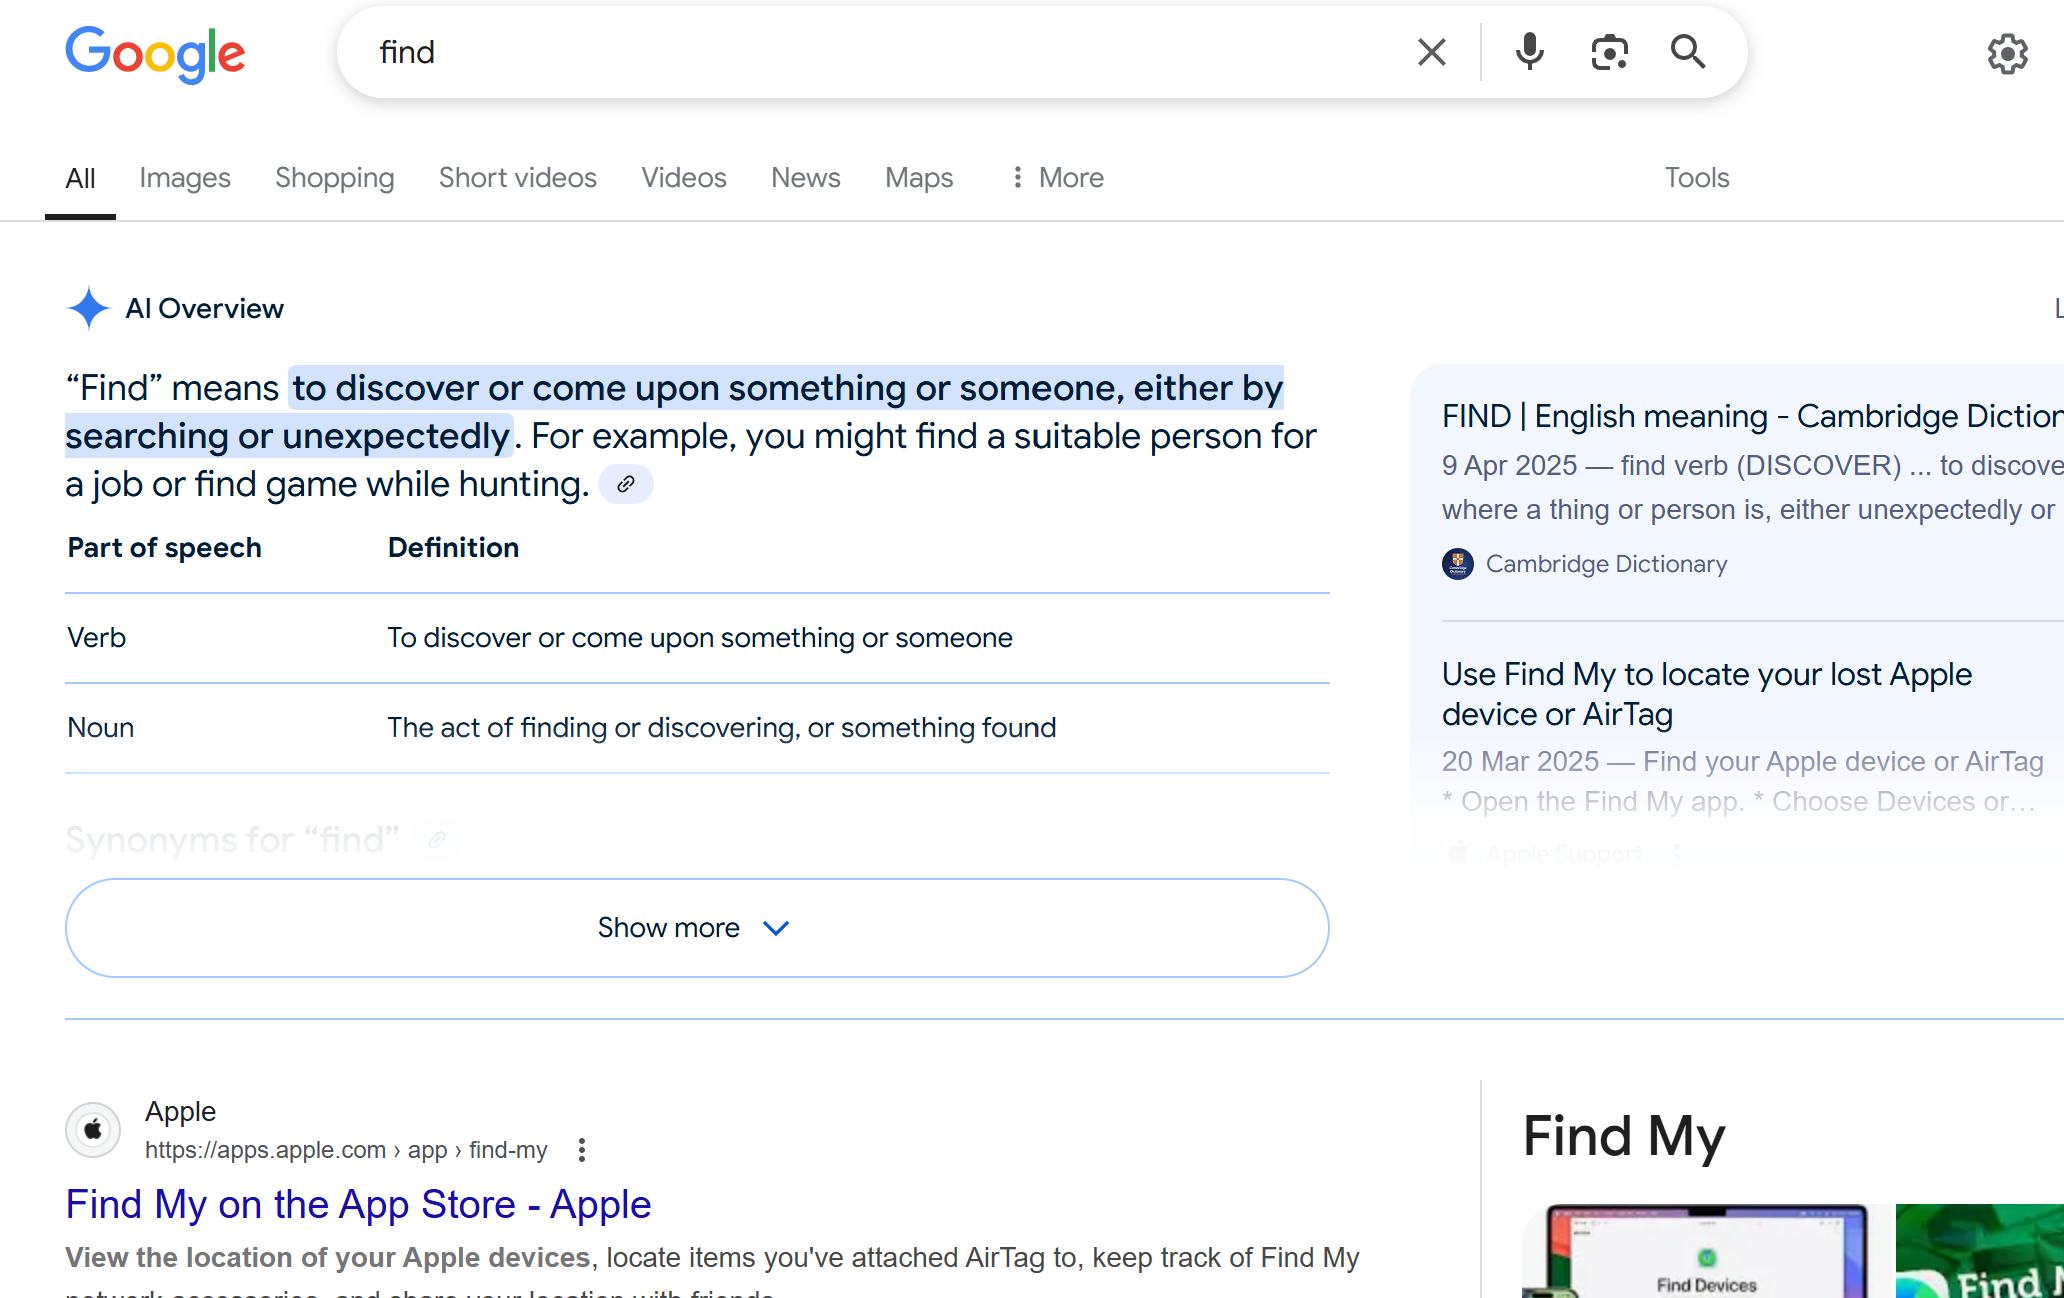2064x1298 pixels.
Task: Open Use Find My to locate Apple device link
Action: pyautogui.click(x=1706, y=694)
